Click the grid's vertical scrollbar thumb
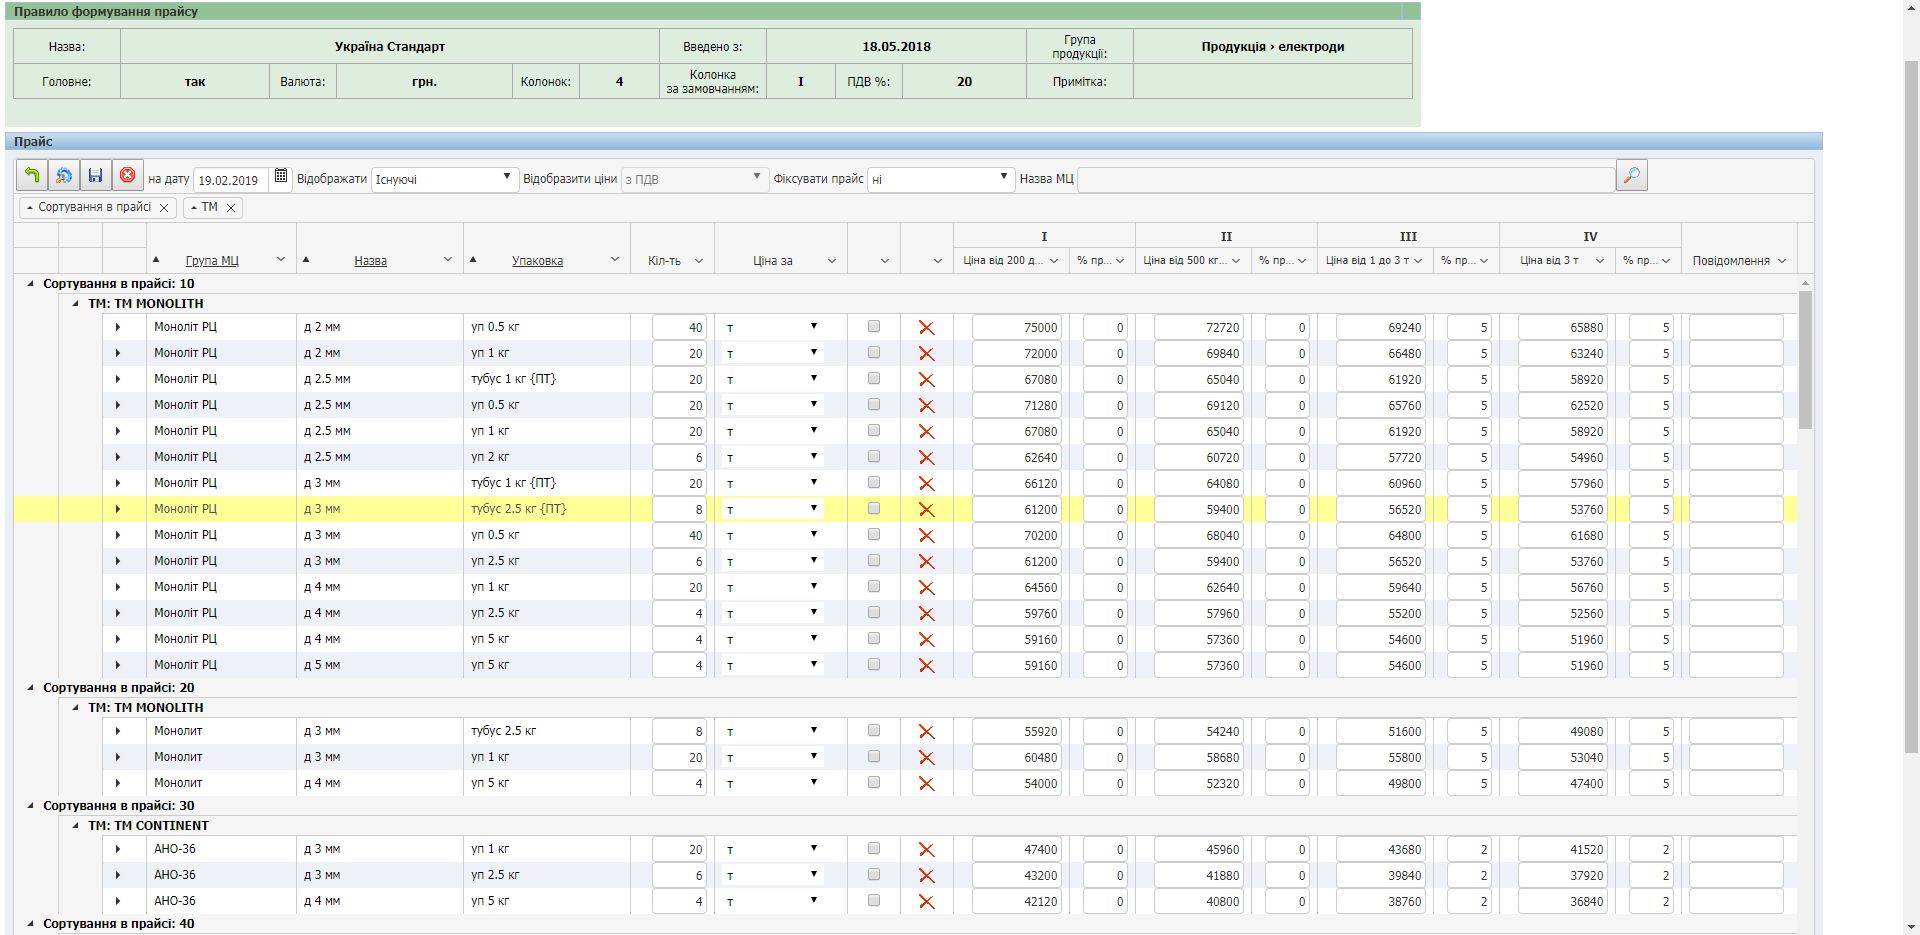 tap(1805, 361)
